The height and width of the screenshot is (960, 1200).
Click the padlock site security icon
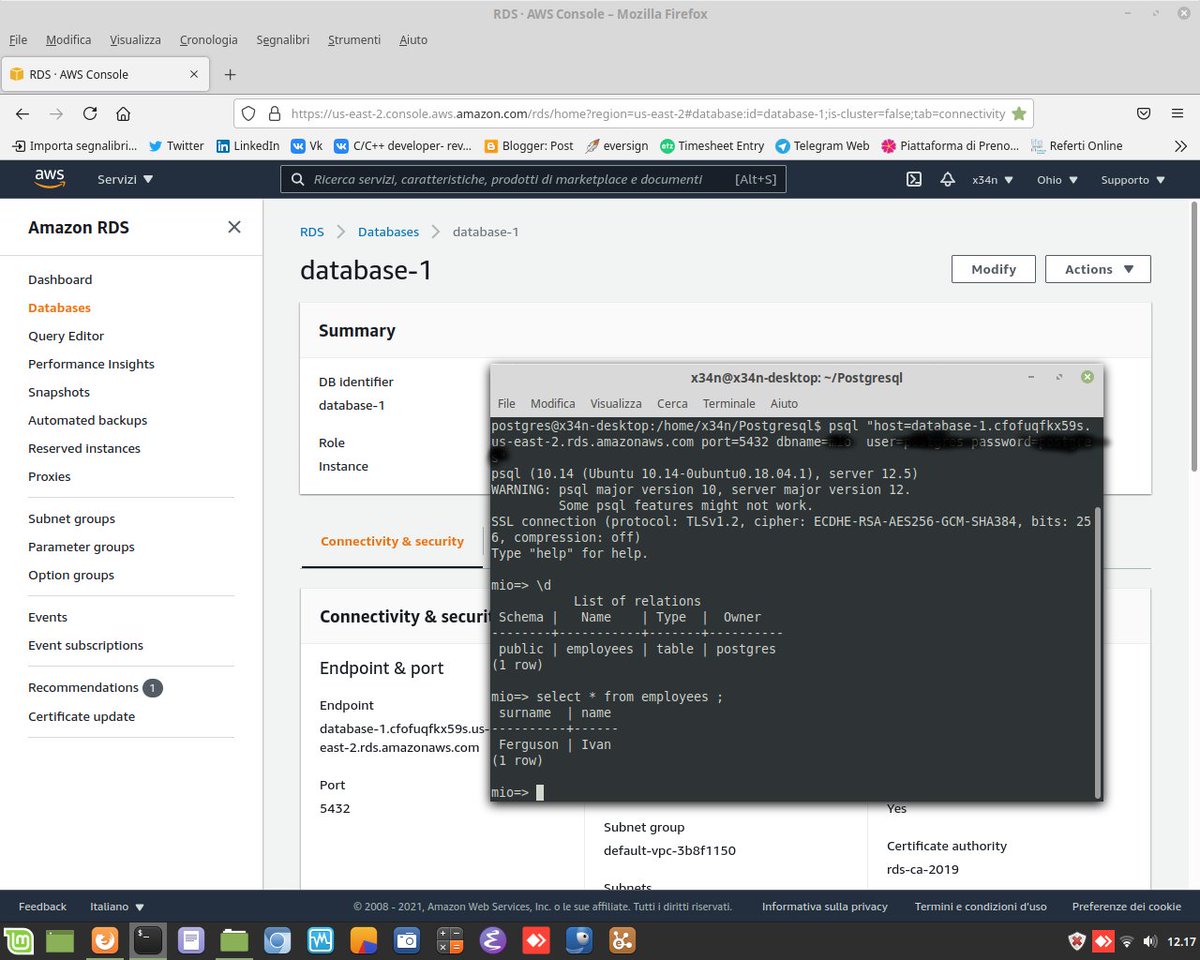pos(275,114)
